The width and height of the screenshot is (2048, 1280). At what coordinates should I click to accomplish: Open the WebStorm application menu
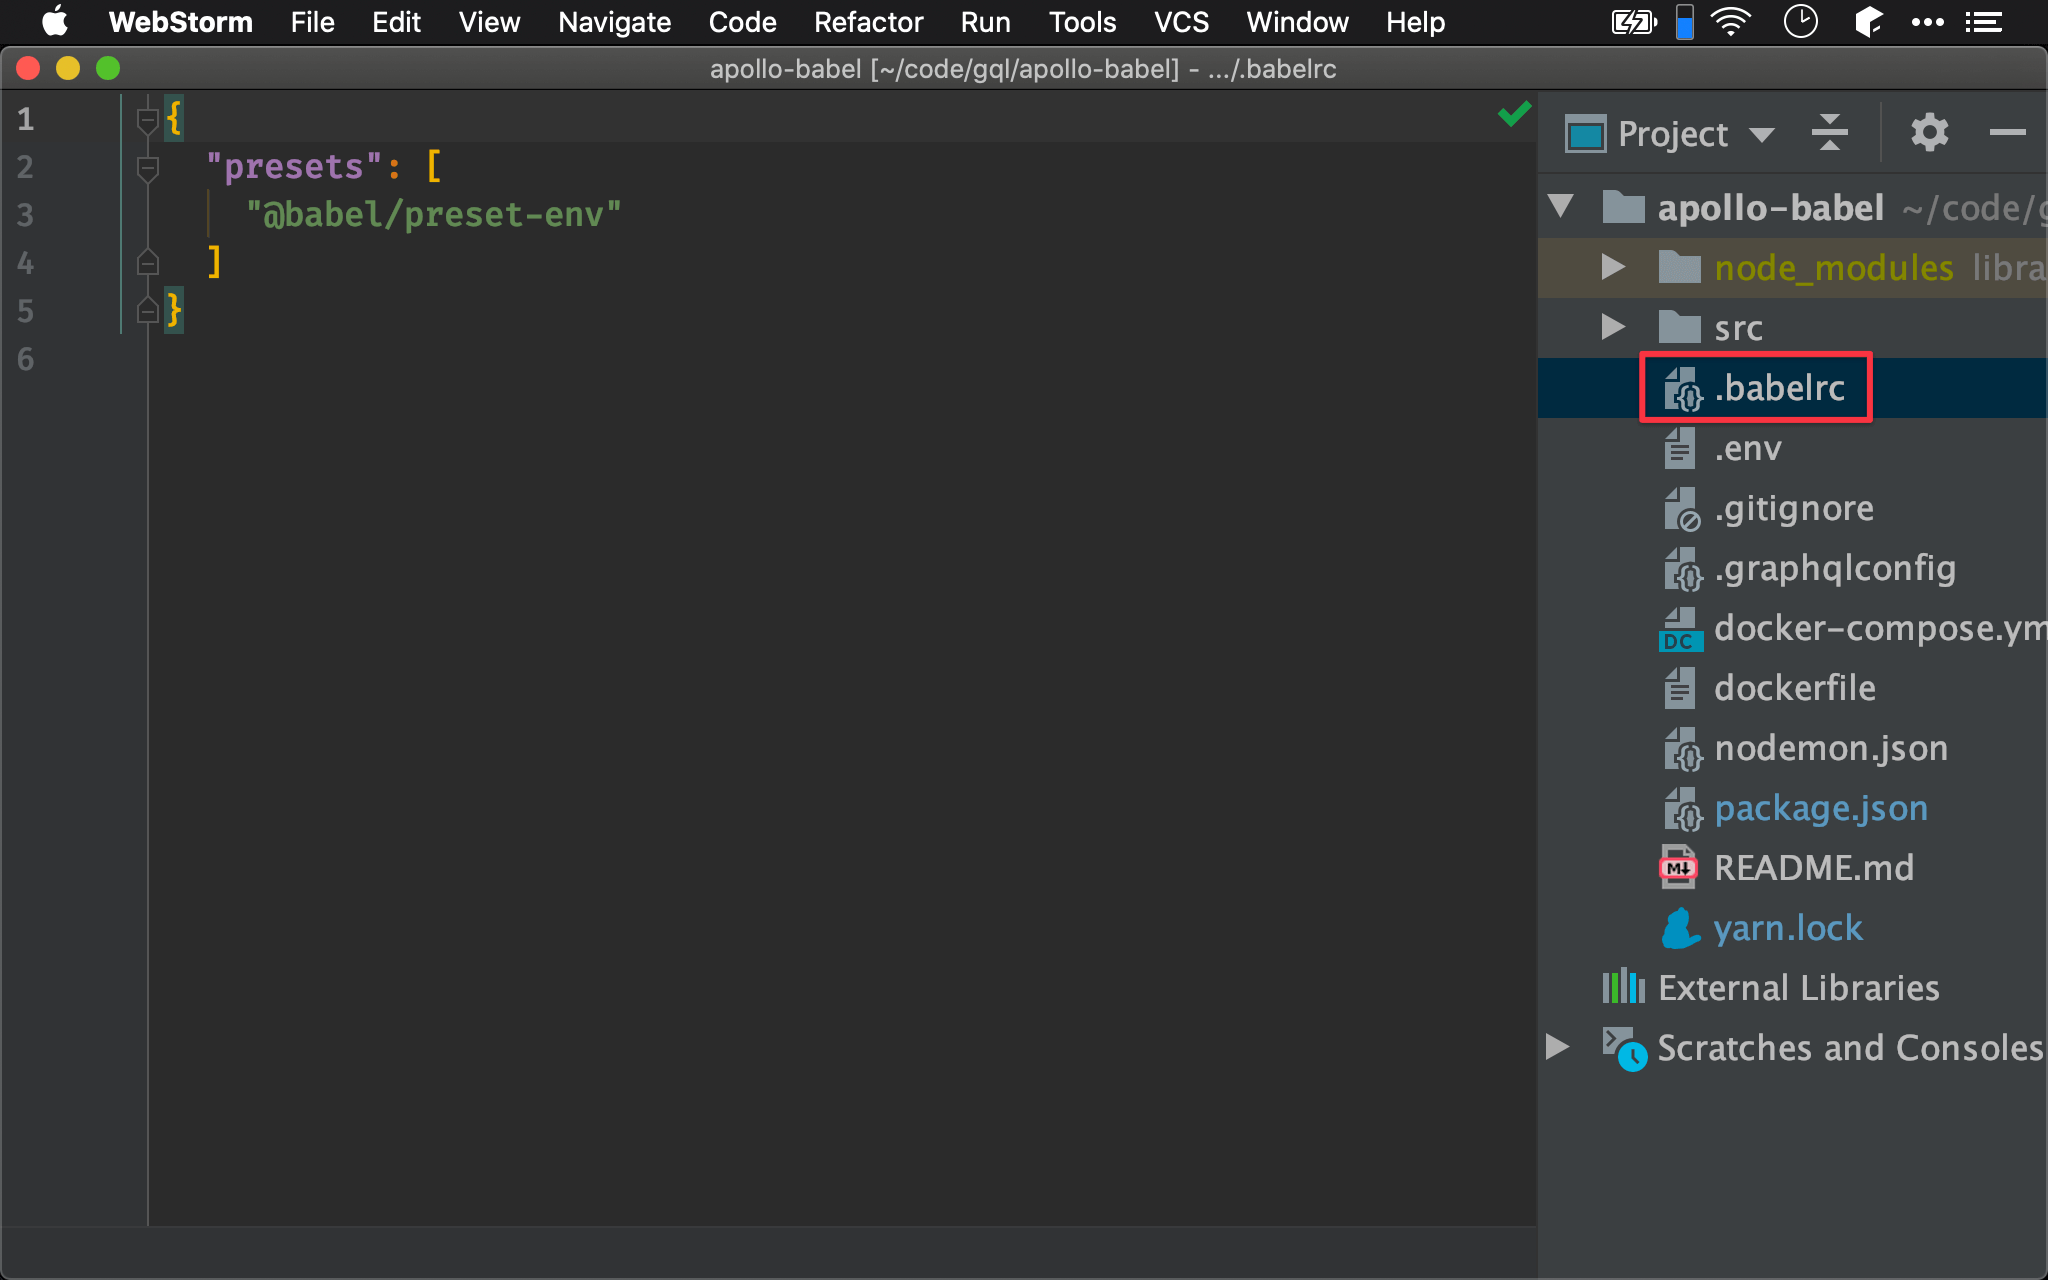point(180,22)
